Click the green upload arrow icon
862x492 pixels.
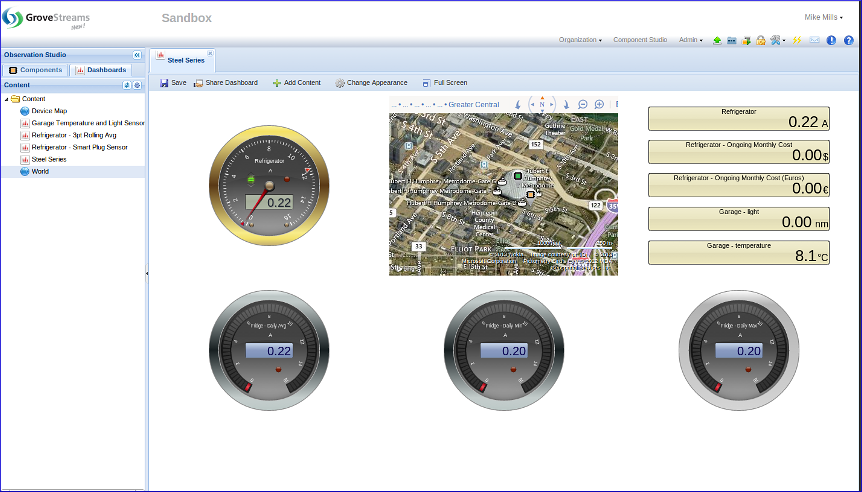coord(717,40)
